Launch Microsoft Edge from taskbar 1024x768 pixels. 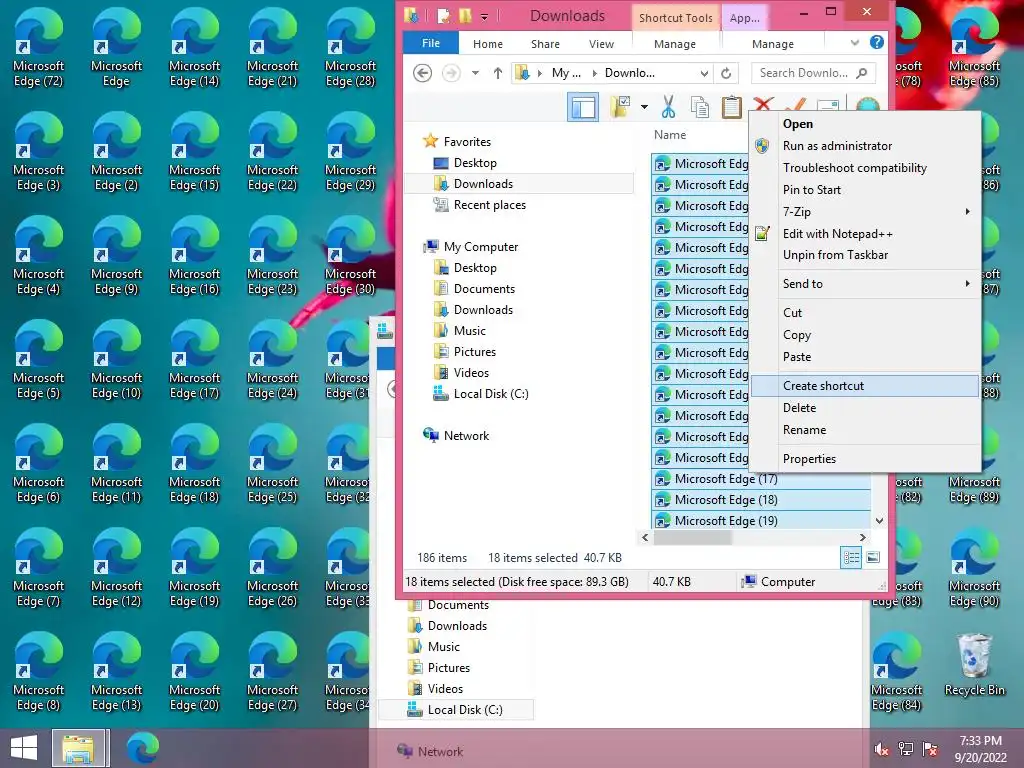click(142, 748)
